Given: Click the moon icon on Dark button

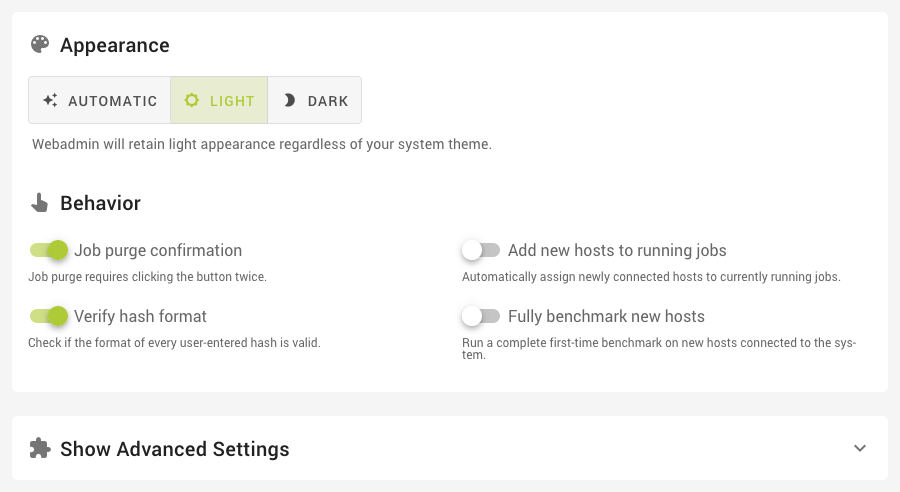Looking at the screenshot, I should (x=290, y=101).
